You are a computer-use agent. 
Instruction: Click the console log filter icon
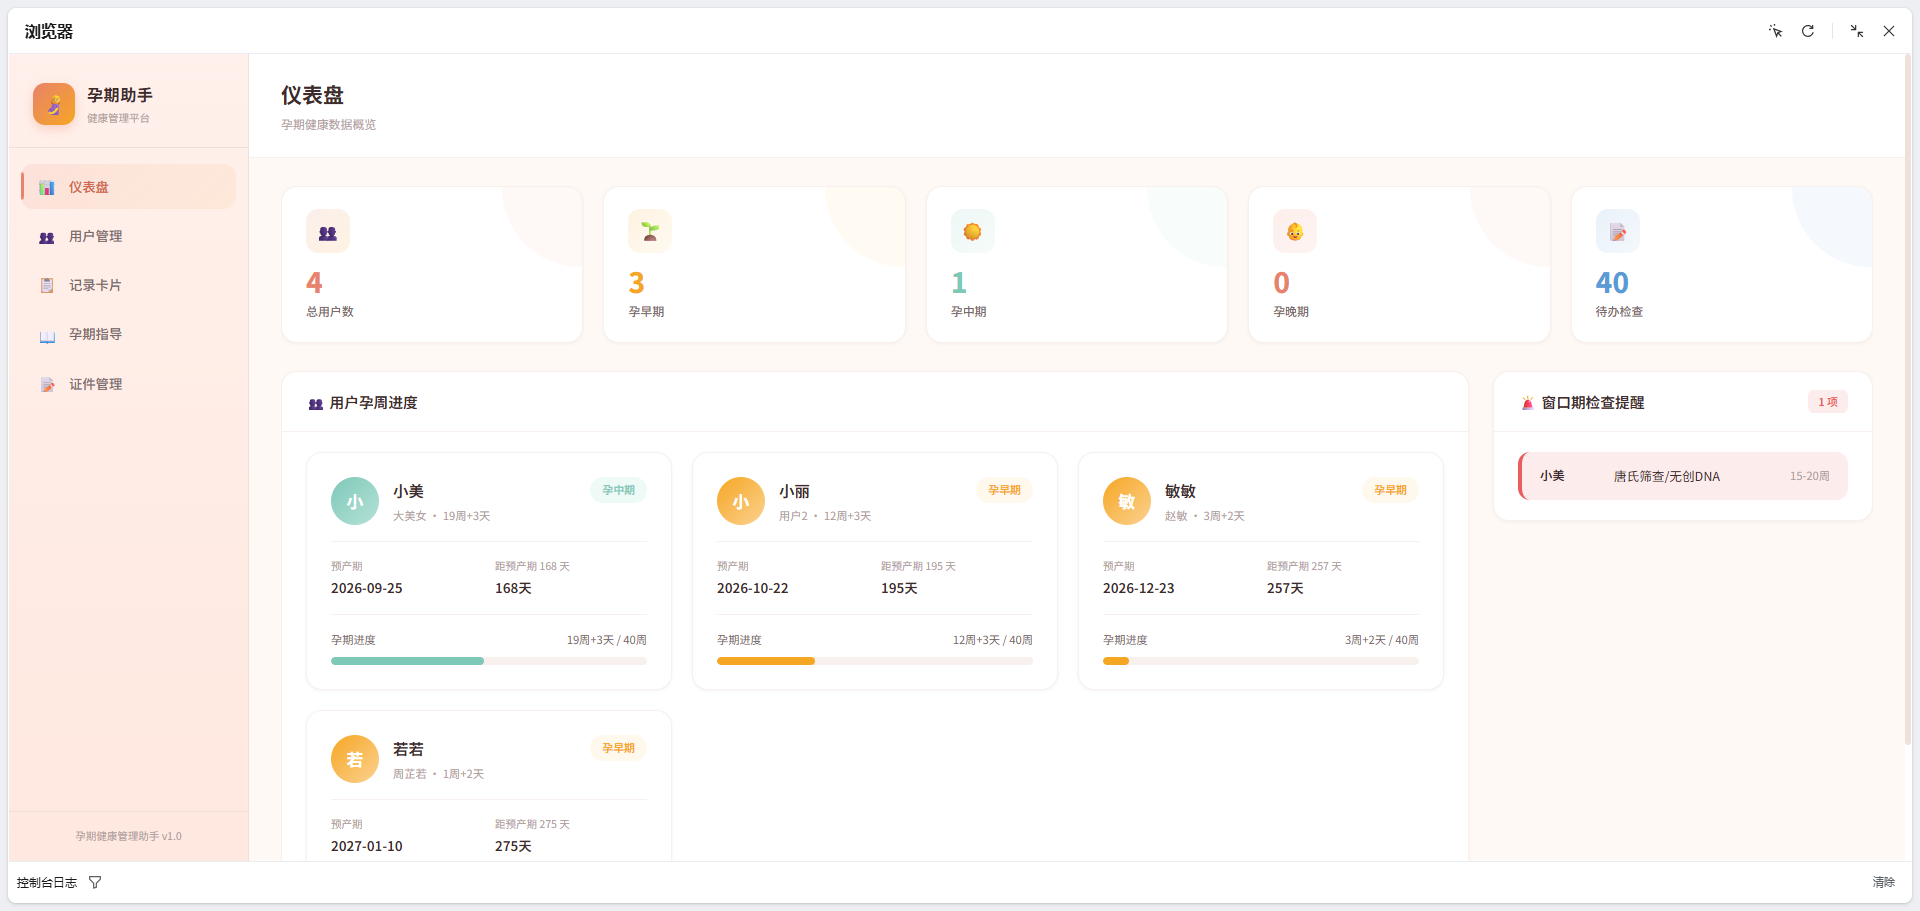click(x=95, y=882)
